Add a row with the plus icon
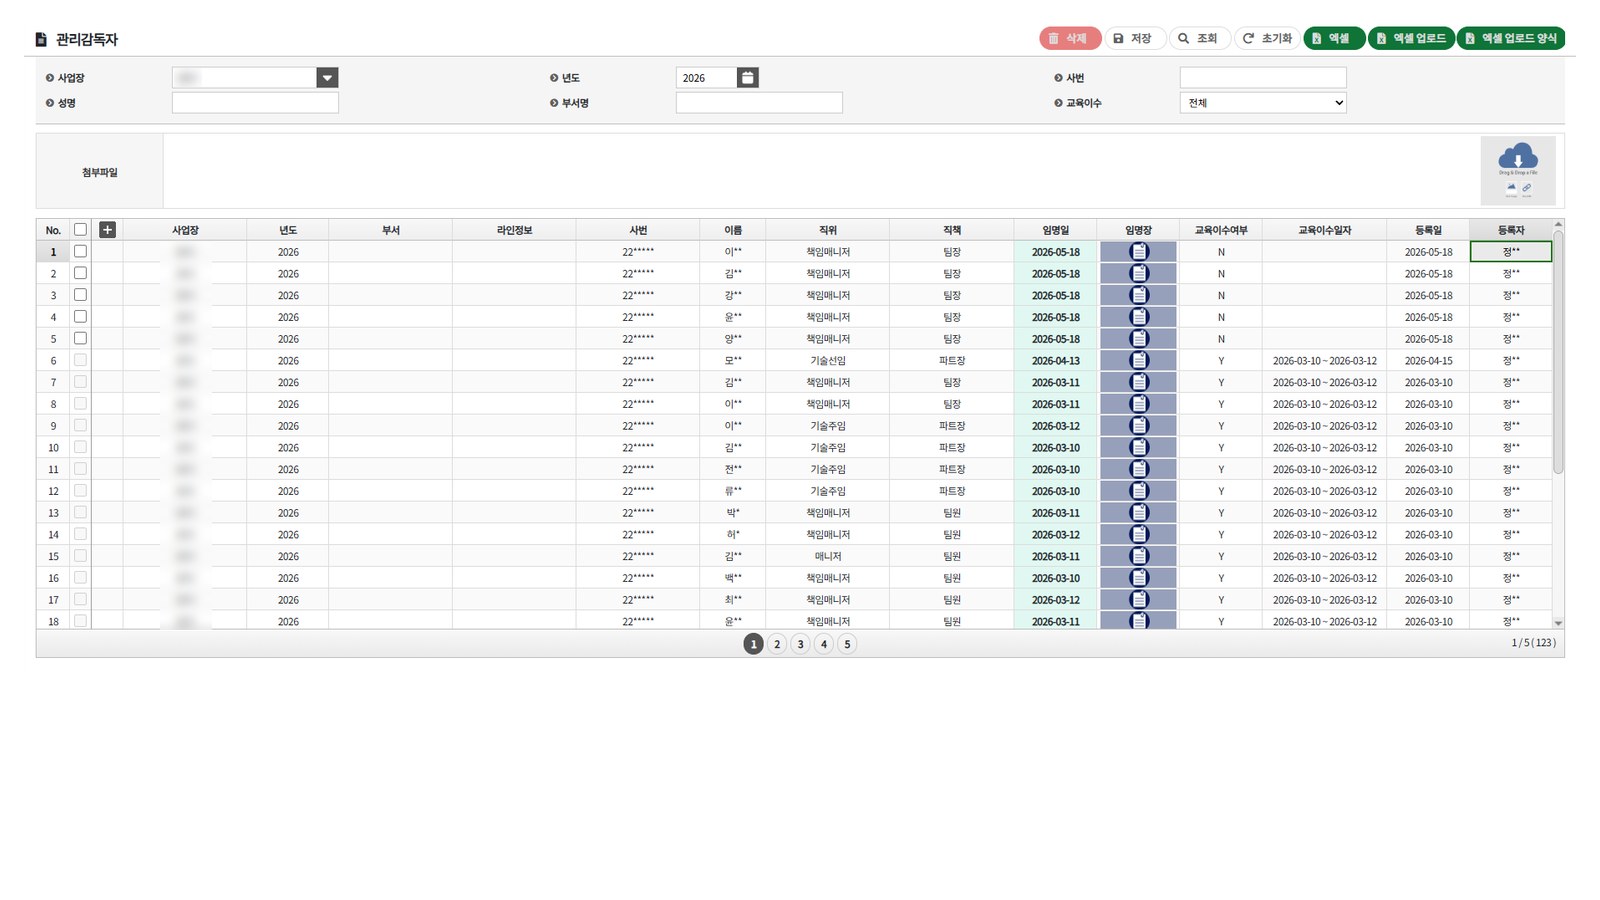The width and height of the screenshot is (1600, 900). pos(108,230)
